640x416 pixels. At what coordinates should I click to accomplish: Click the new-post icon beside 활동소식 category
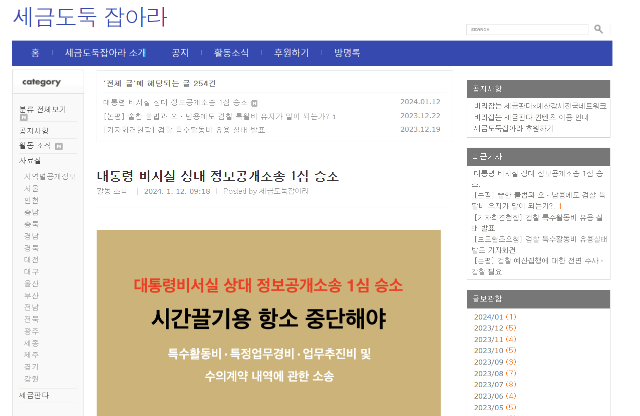pos(59,146)
